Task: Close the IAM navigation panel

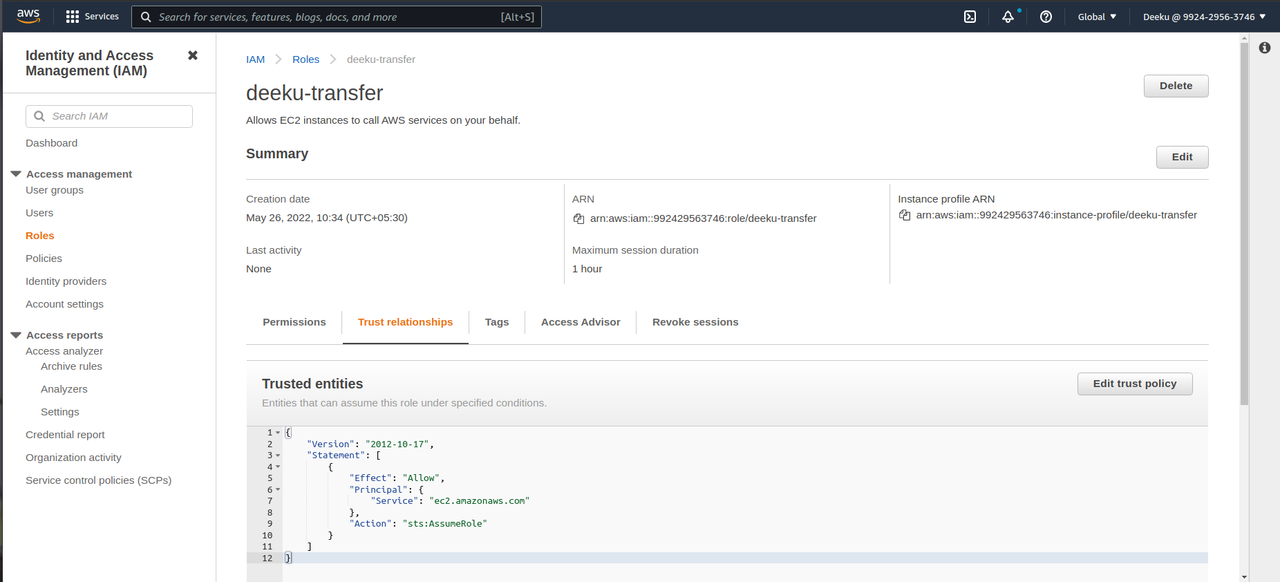Action: click(x=193, y=56)
